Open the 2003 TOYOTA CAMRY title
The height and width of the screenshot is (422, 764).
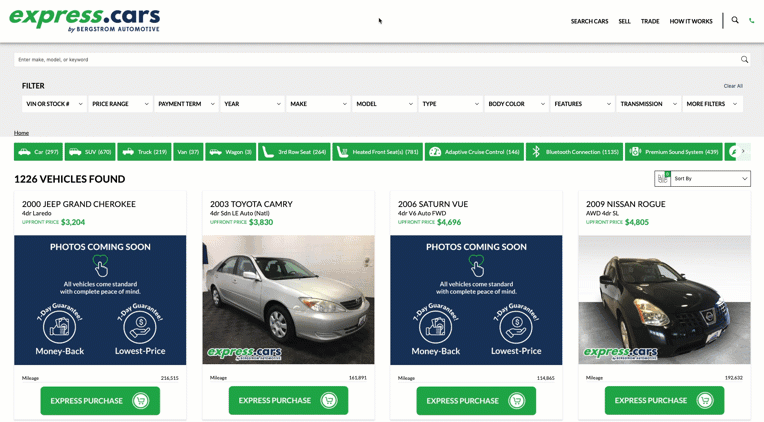pyautogui.click(x=251, y=204)
